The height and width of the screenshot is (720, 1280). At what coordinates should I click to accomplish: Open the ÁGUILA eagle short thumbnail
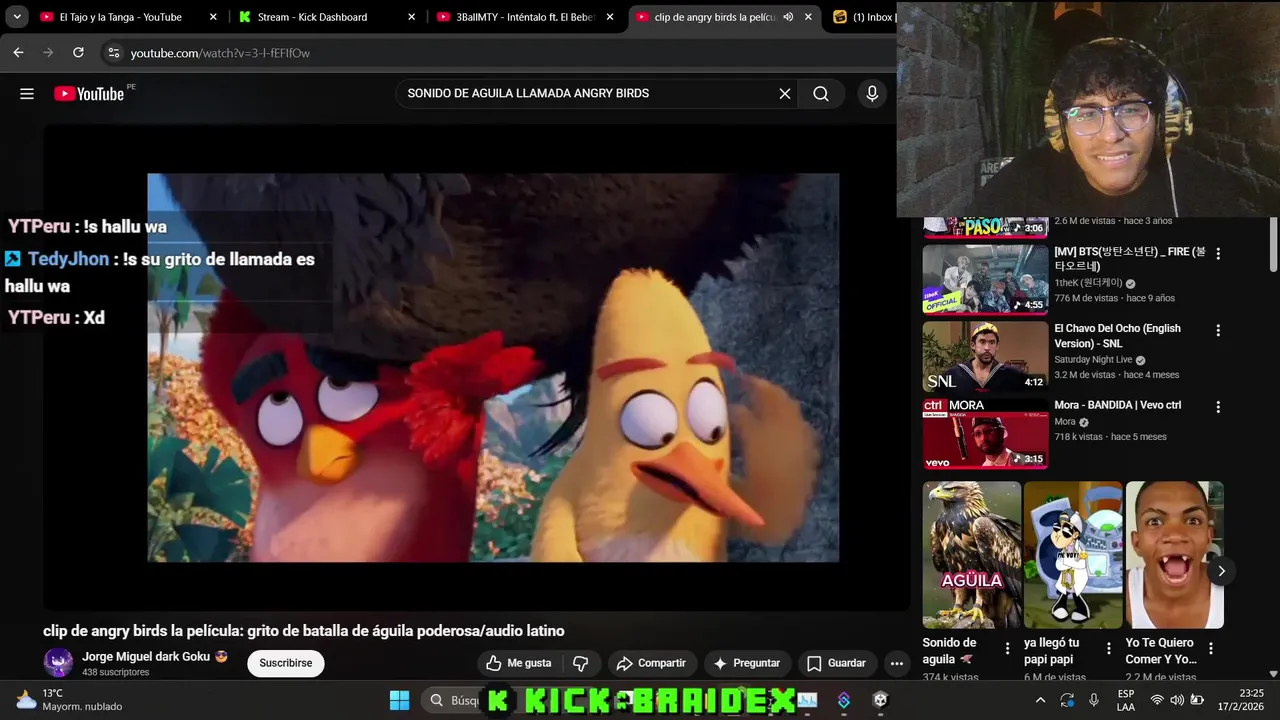(971, 555)
